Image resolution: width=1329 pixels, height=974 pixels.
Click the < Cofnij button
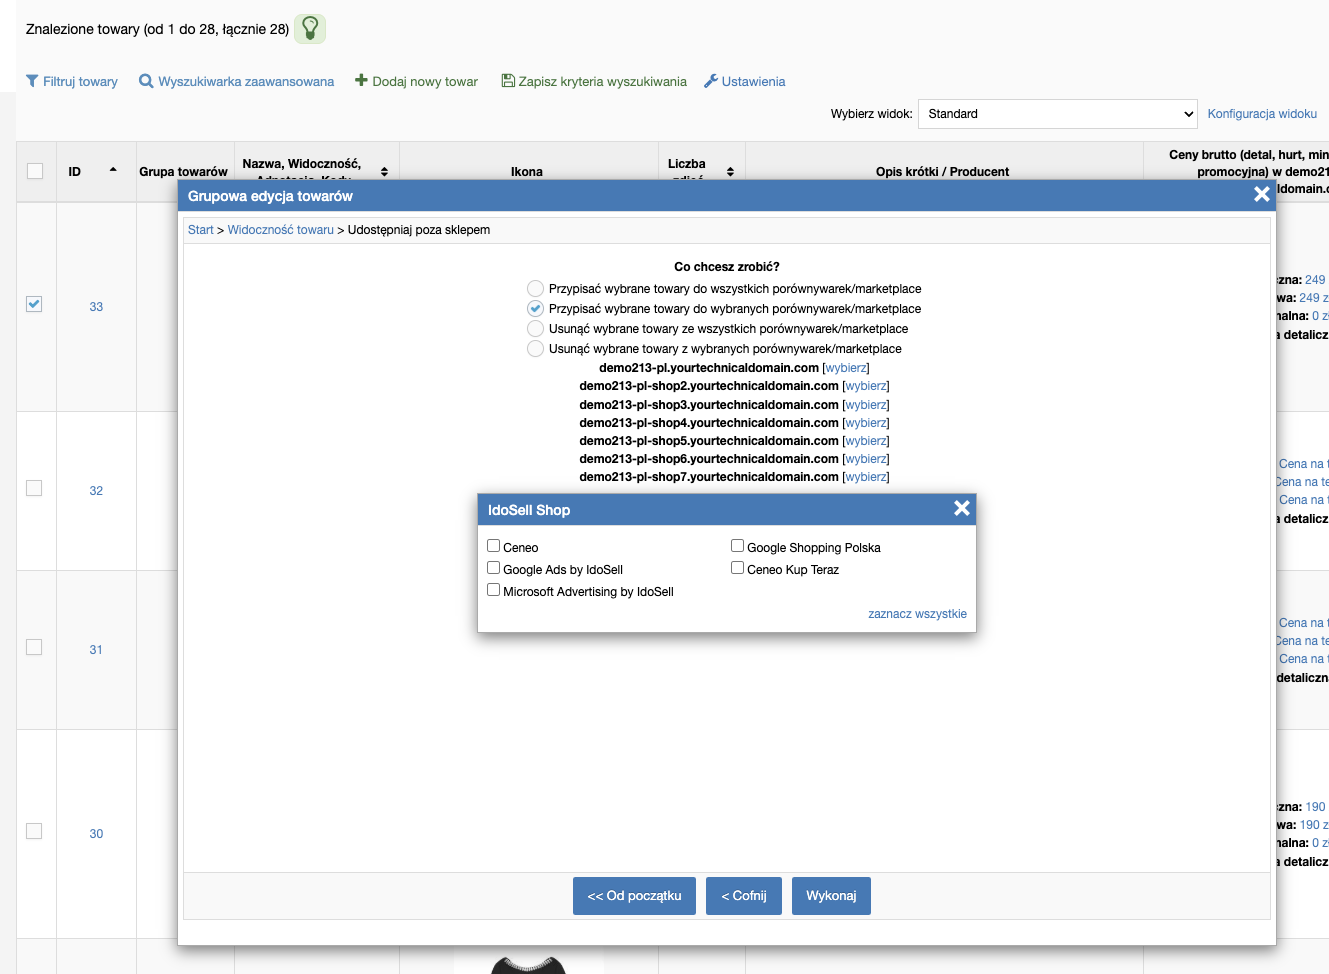tap(744, 896)
